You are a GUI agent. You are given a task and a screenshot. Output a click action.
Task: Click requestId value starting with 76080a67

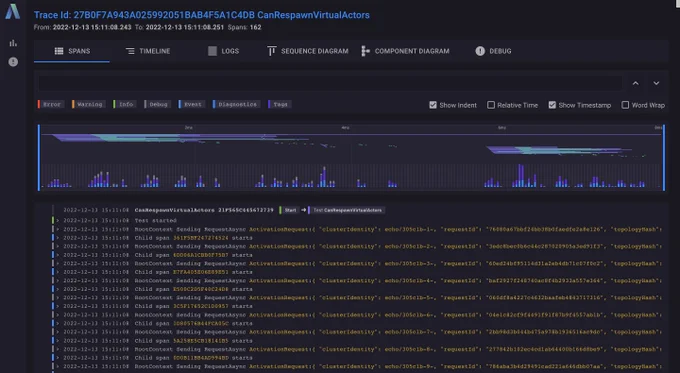click(x=546, y=229)
